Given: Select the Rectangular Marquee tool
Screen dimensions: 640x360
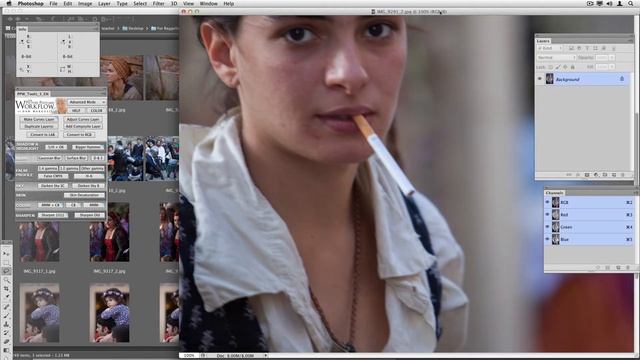Looking at the screenshot, I should pyautogui.click(x=6, y=262).
